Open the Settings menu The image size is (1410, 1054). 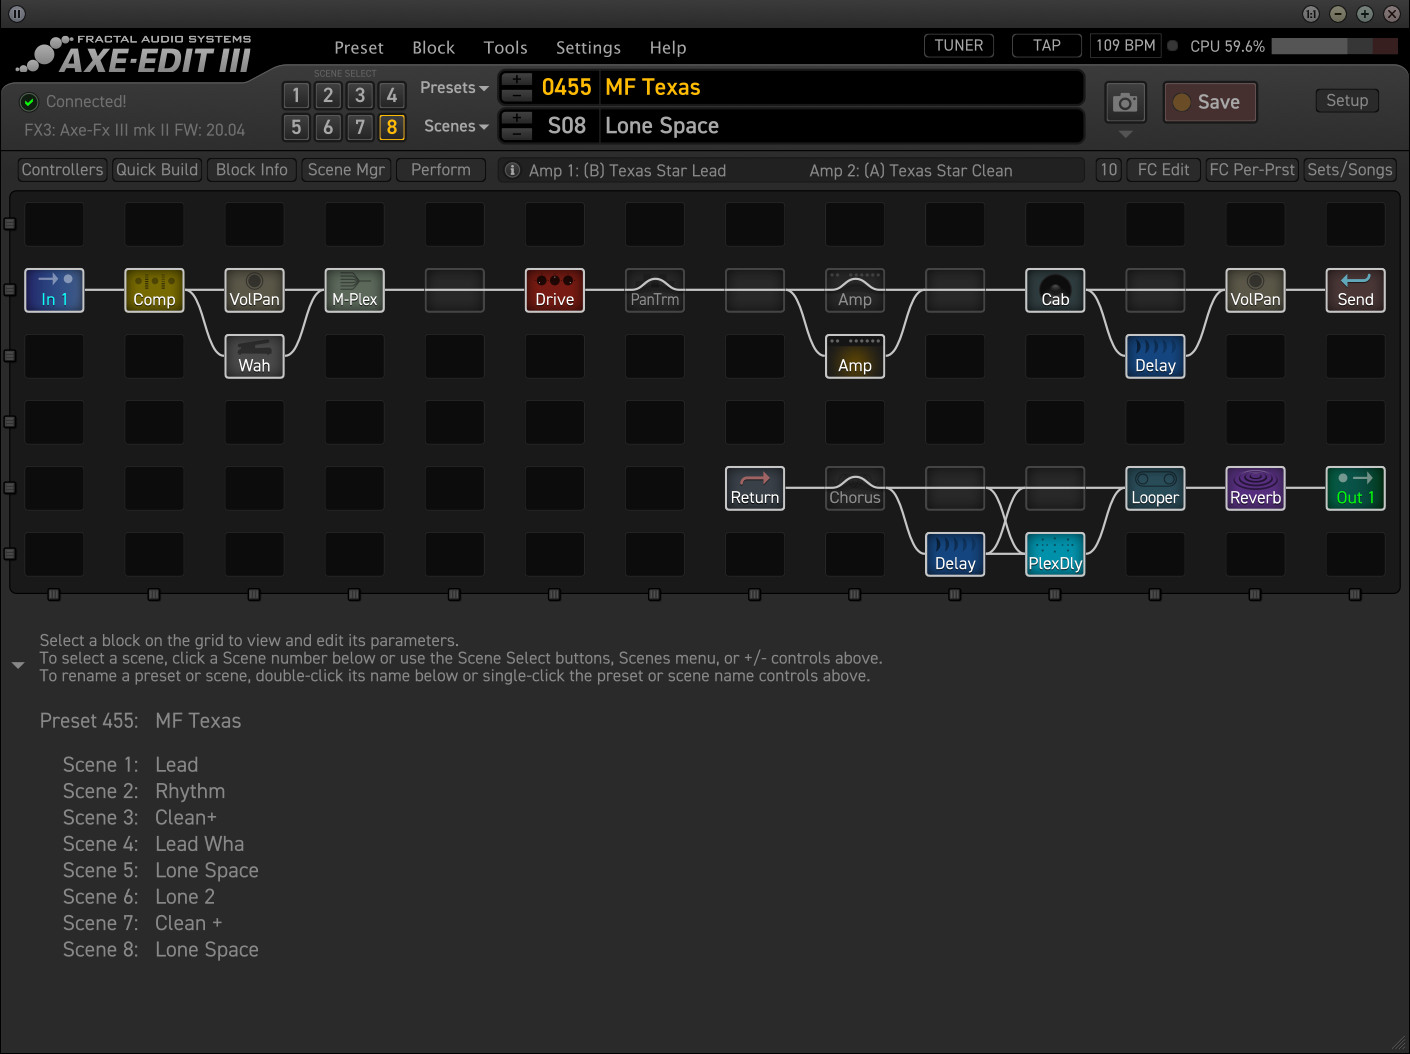click(588, 47)
